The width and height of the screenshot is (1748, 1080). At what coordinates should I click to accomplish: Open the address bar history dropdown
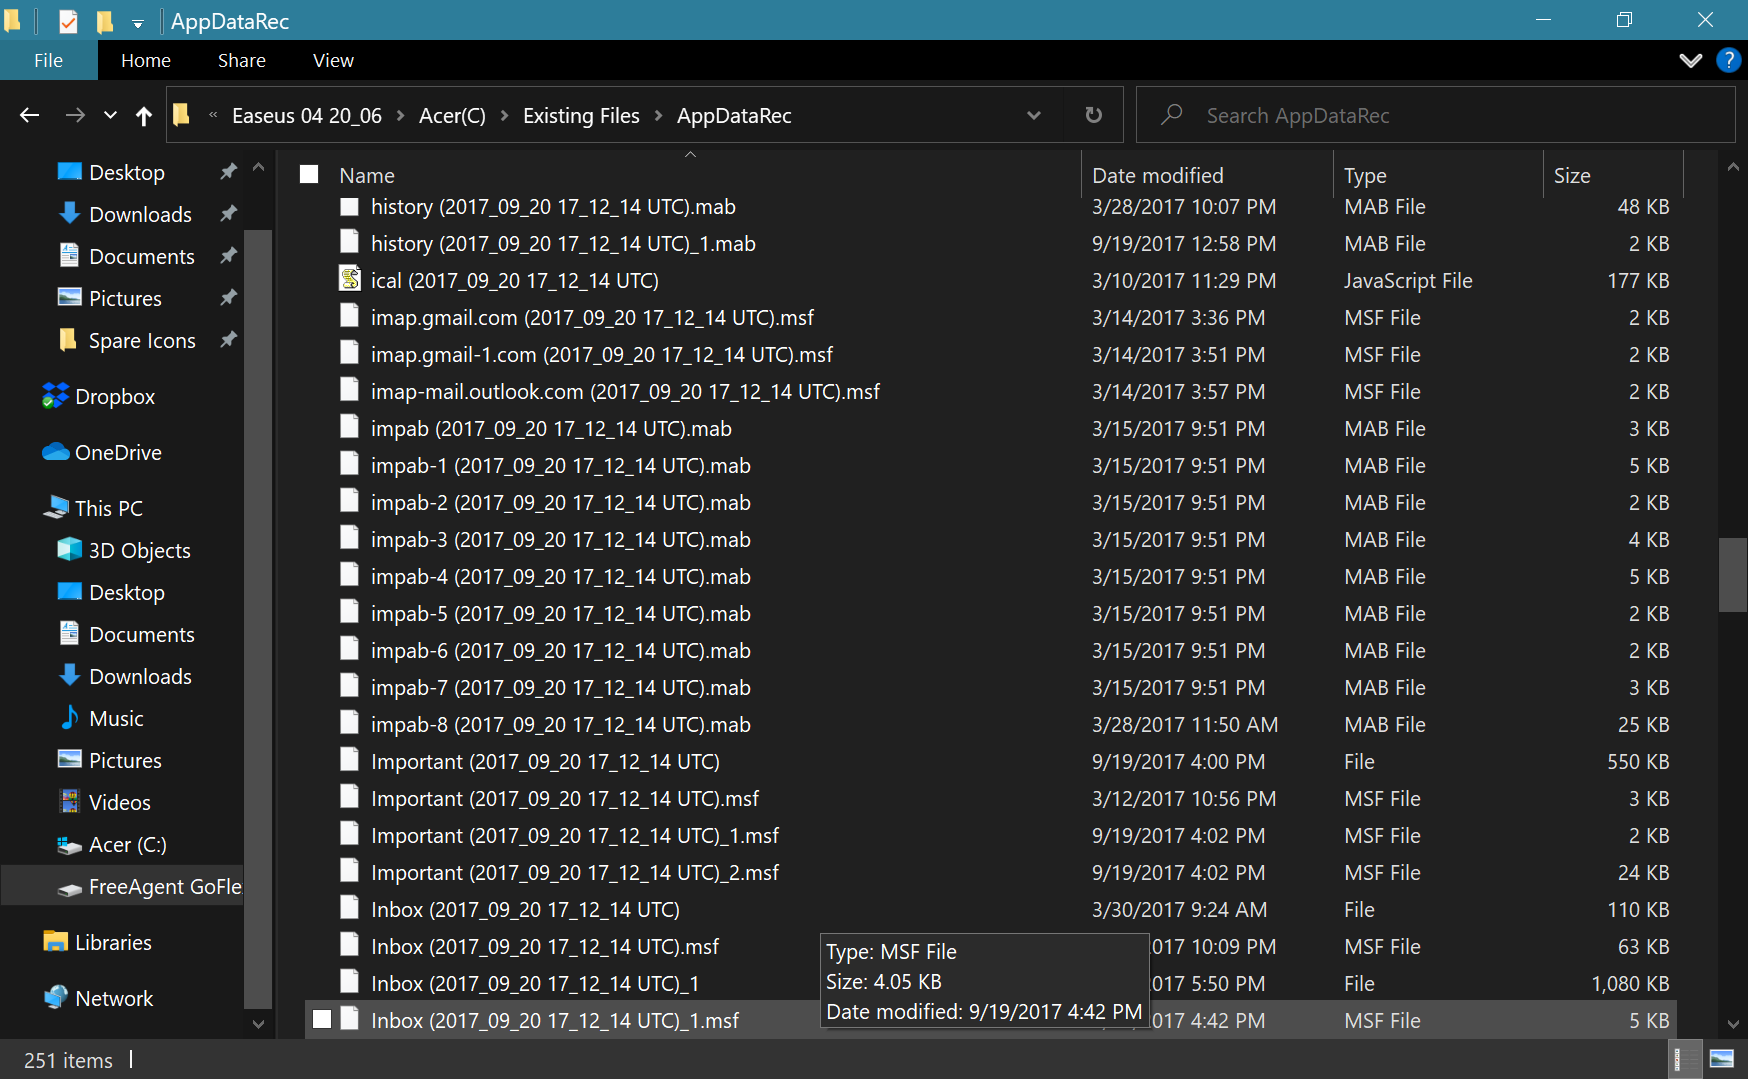click(x=1033, y=116)
